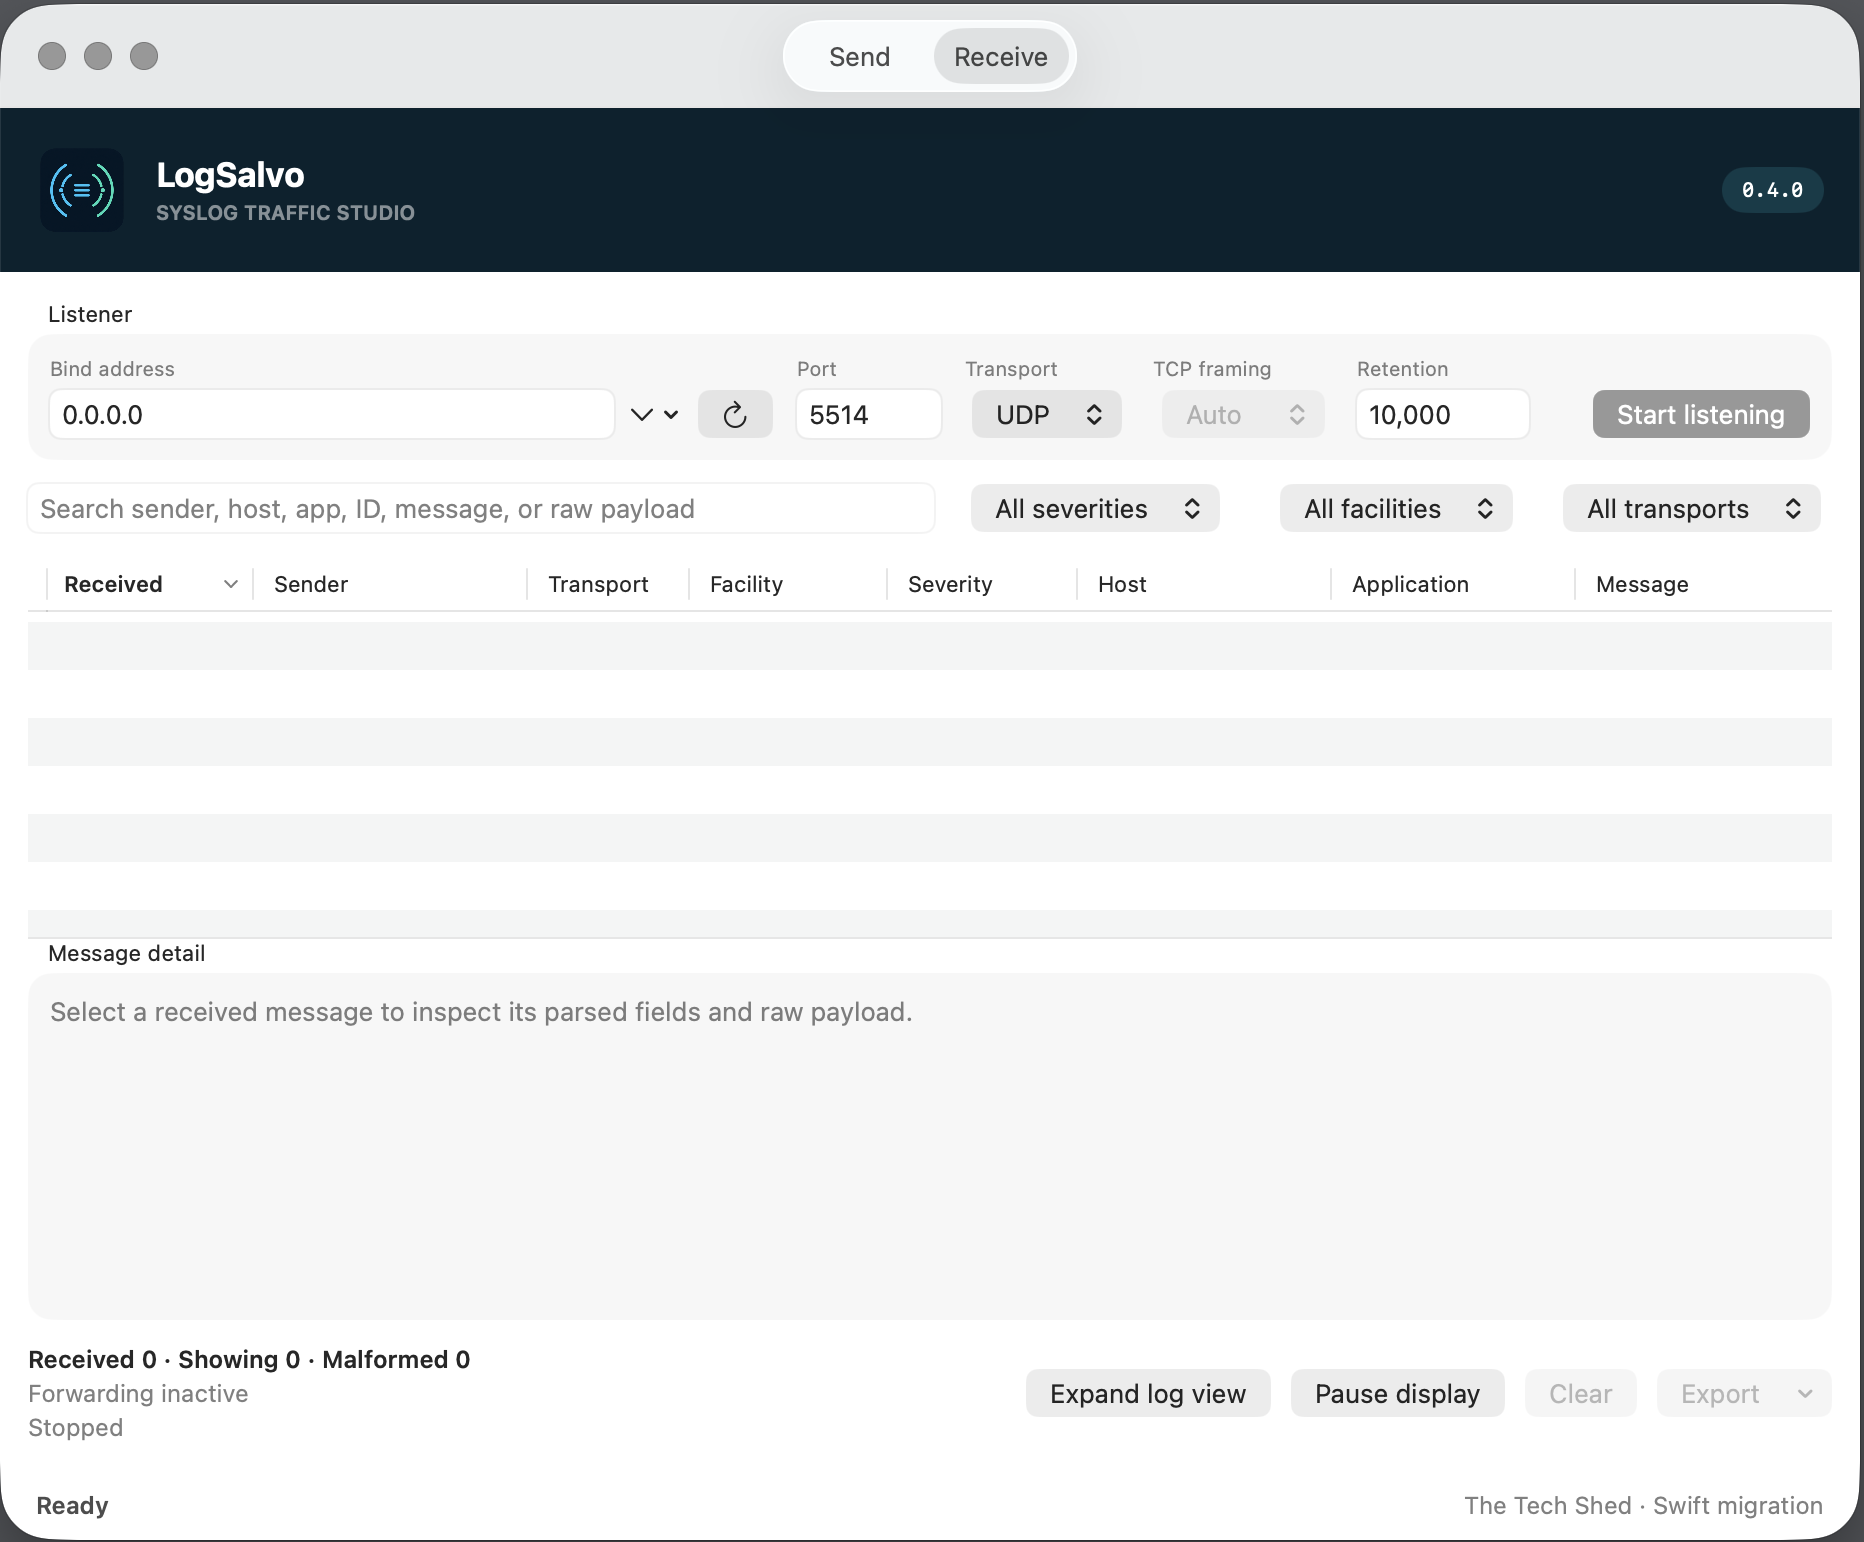Click the window zoom button
This screenshot has height=1542, width=1864.
coord(144,56)
